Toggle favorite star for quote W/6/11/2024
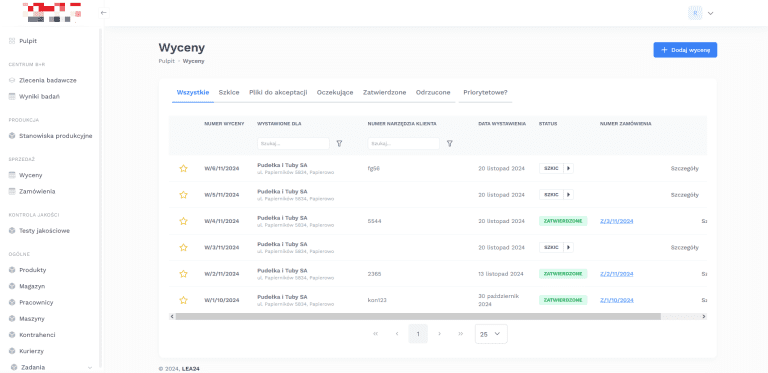The width and height of the screenshot is (768, 373). (x=183, y=168)
